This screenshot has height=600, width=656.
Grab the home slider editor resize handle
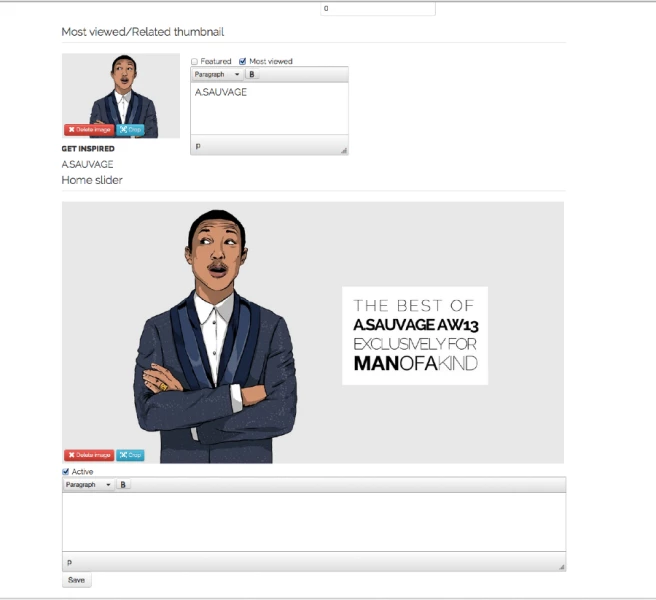(x=562, y=567)
